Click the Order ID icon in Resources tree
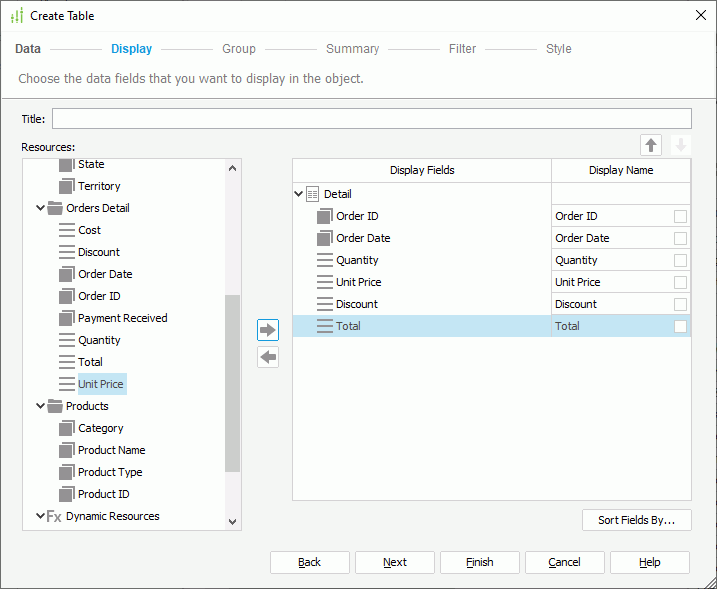Image resolution: width=717 pixels, height=589 pixels. 67,296
